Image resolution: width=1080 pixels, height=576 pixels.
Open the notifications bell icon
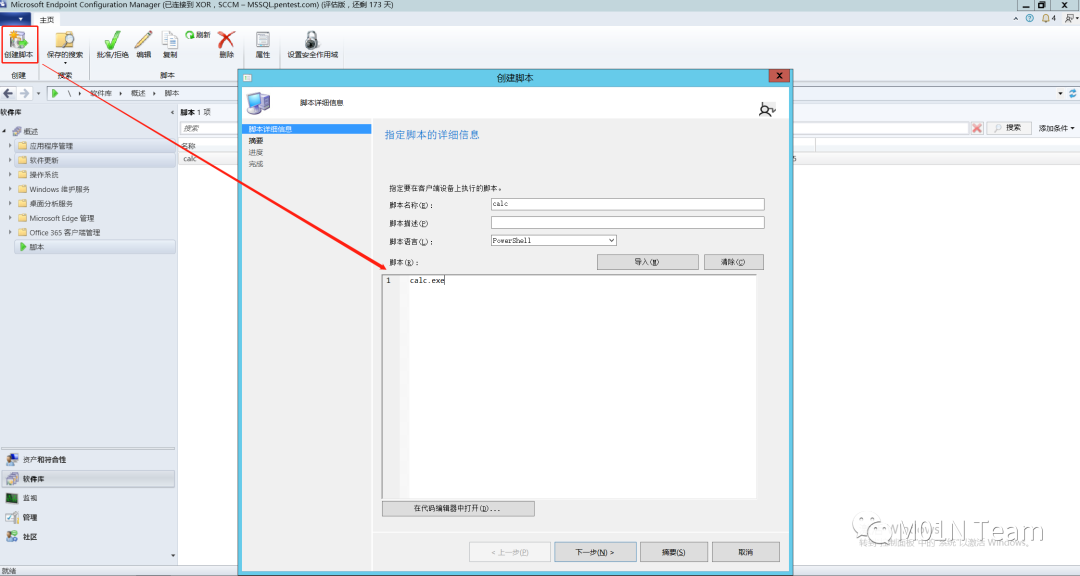1046,19
